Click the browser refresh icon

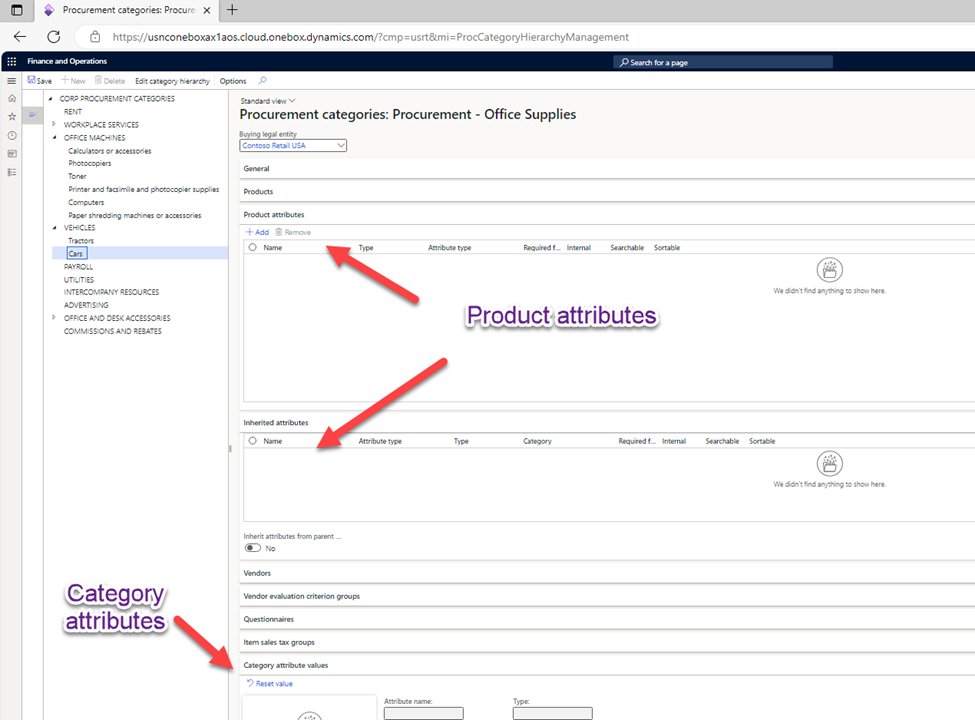click(x=54, y=36)
